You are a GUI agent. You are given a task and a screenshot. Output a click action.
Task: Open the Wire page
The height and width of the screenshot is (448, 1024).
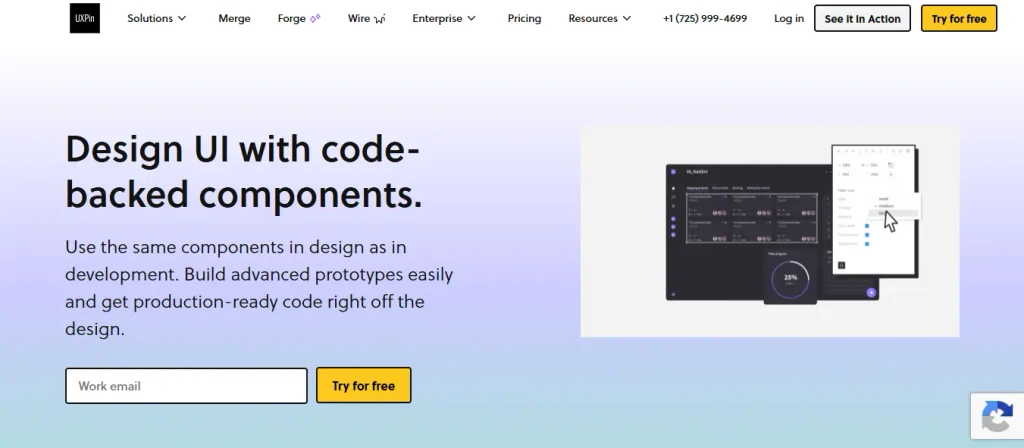(x=366, y=18)
